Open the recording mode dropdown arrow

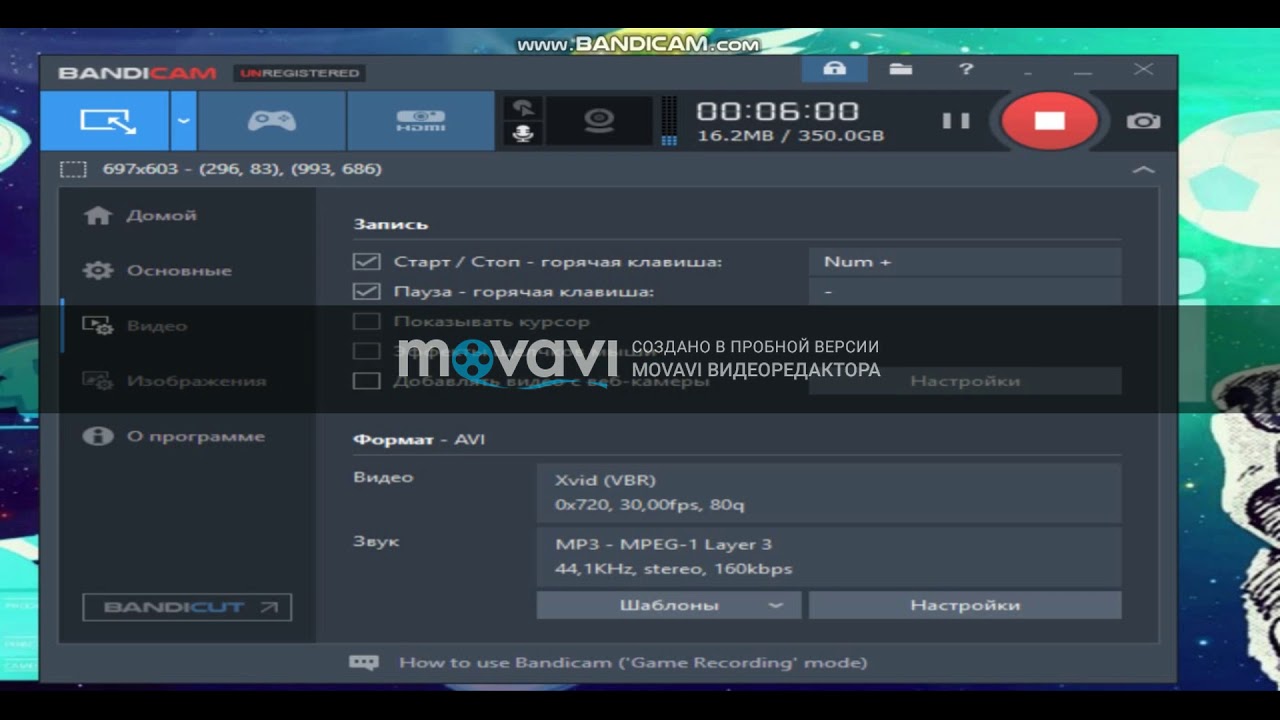[x=183, y=121]
